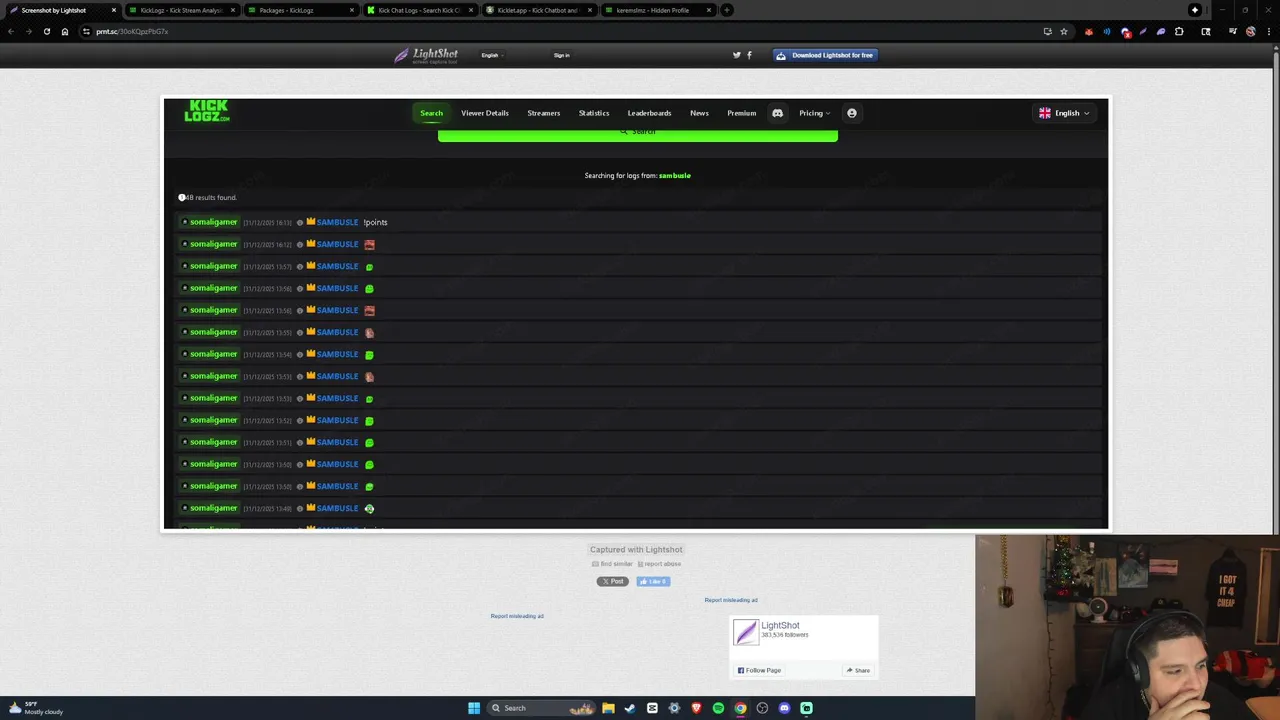This screenshot has width=1280, height=720.
Task: Click the Facebook 'Like' button
Action: [653, 581]
